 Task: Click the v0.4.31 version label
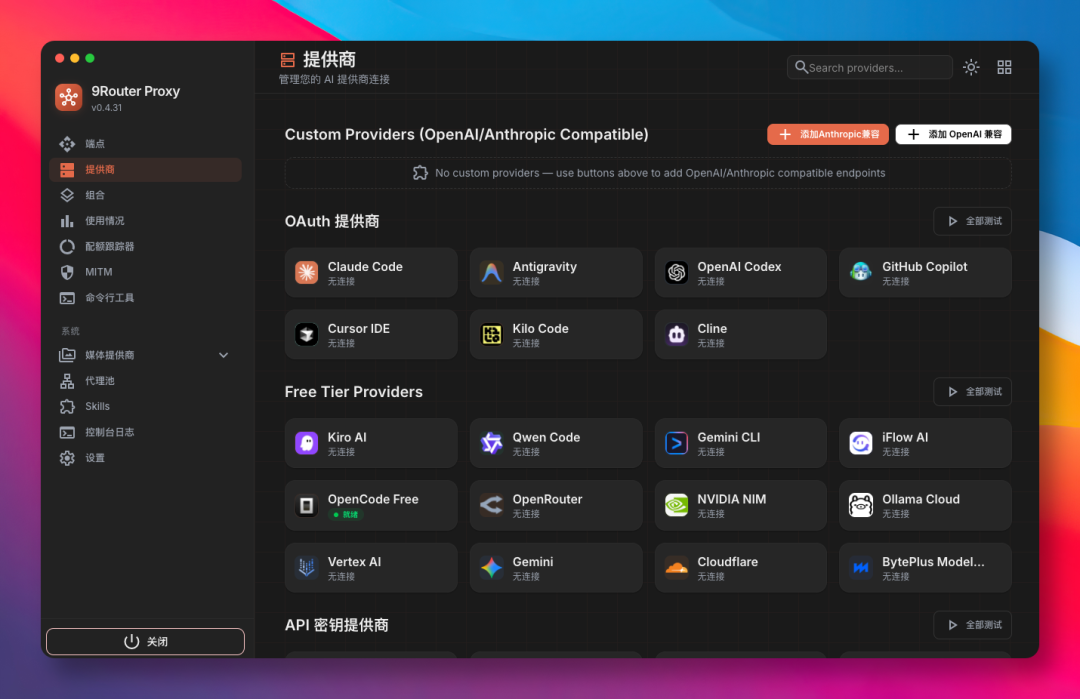(x=107, y=108)
